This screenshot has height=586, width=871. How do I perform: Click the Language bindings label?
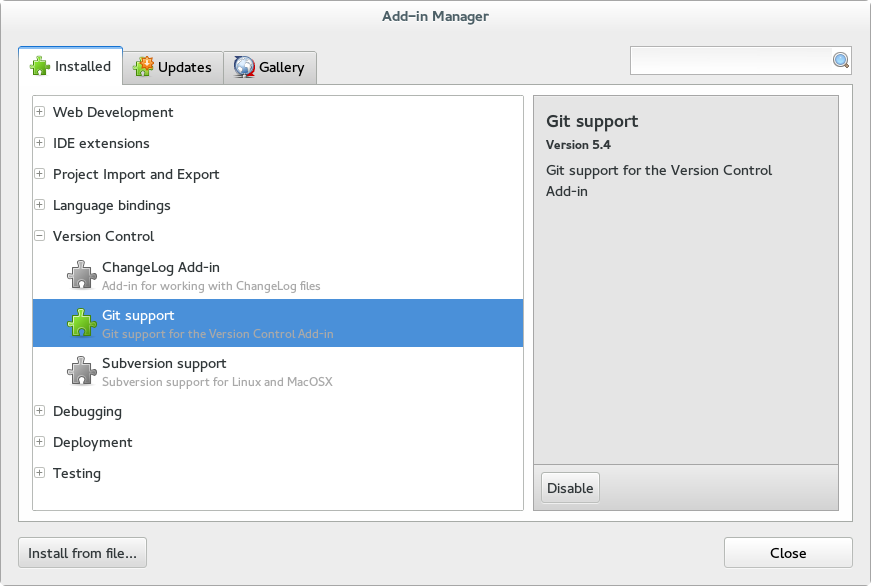coord(112,206)
